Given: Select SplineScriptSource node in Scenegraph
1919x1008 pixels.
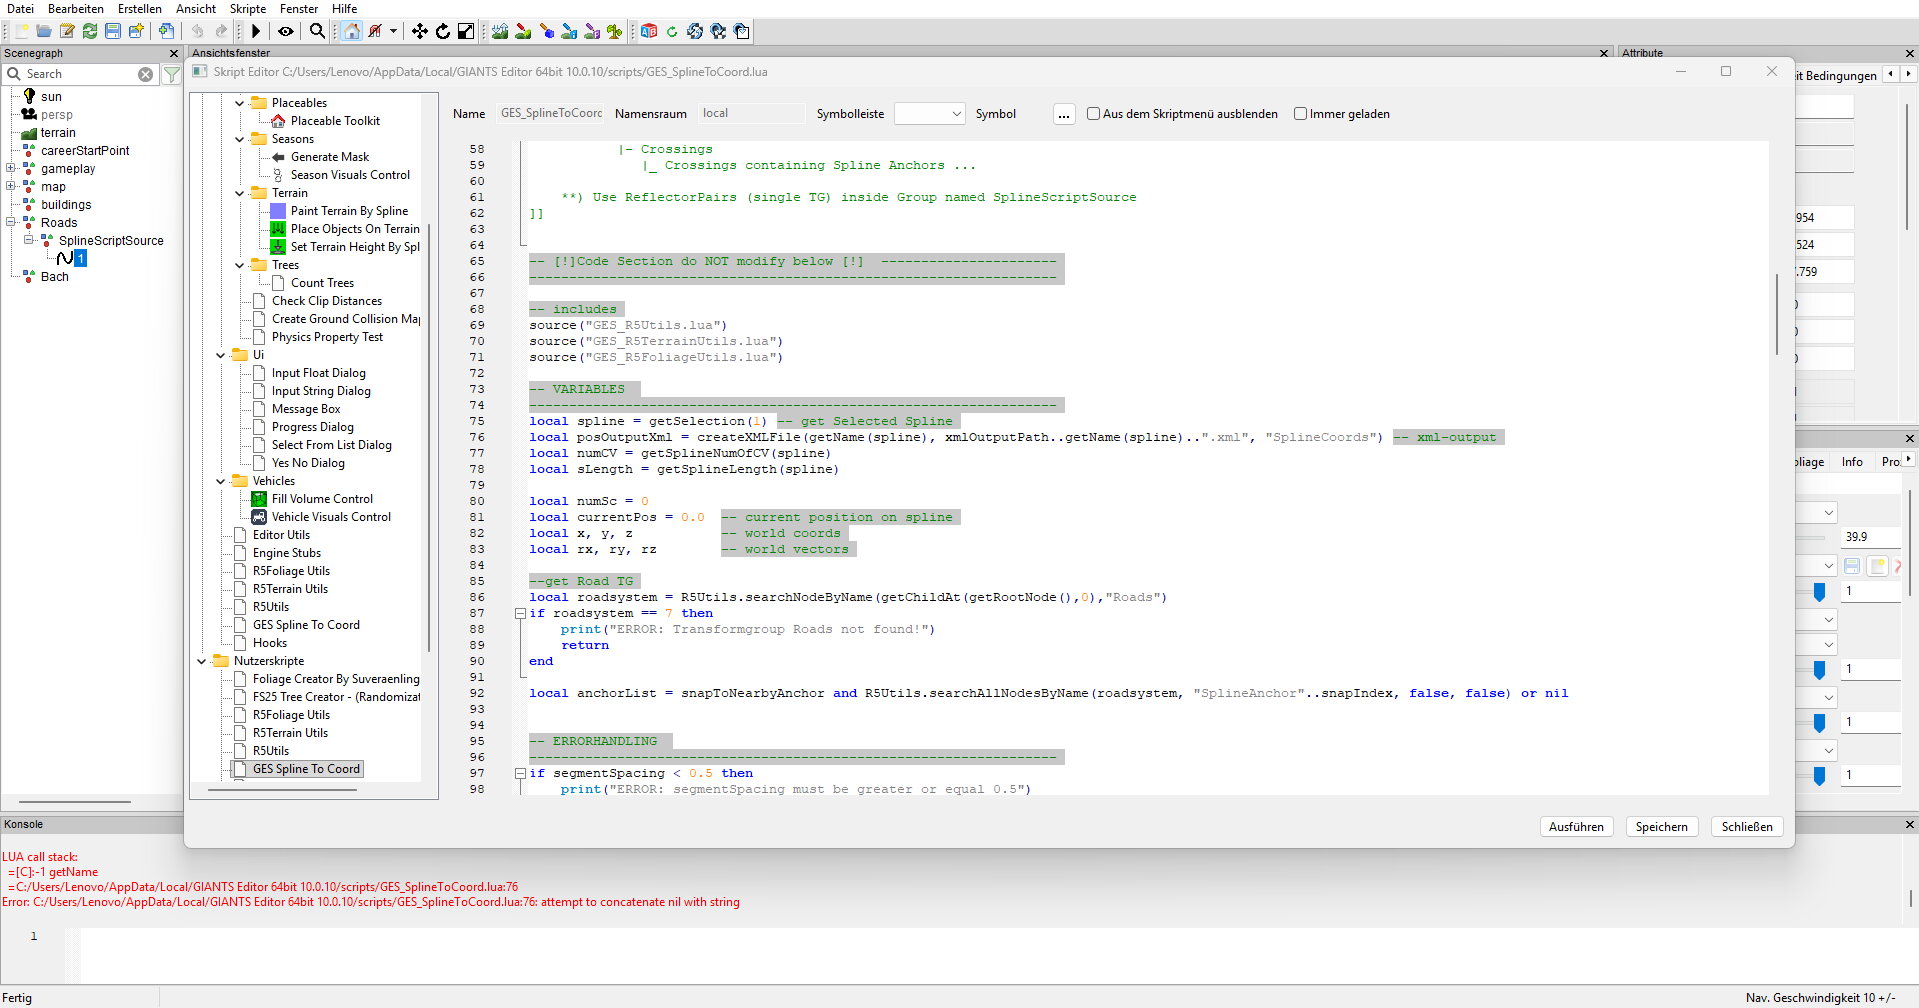Looking at the screenshot, I should [111, 241].
